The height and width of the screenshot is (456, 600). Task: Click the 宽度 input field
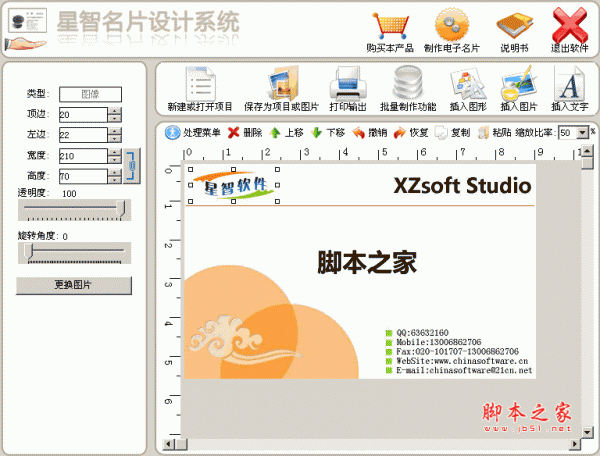83,156
